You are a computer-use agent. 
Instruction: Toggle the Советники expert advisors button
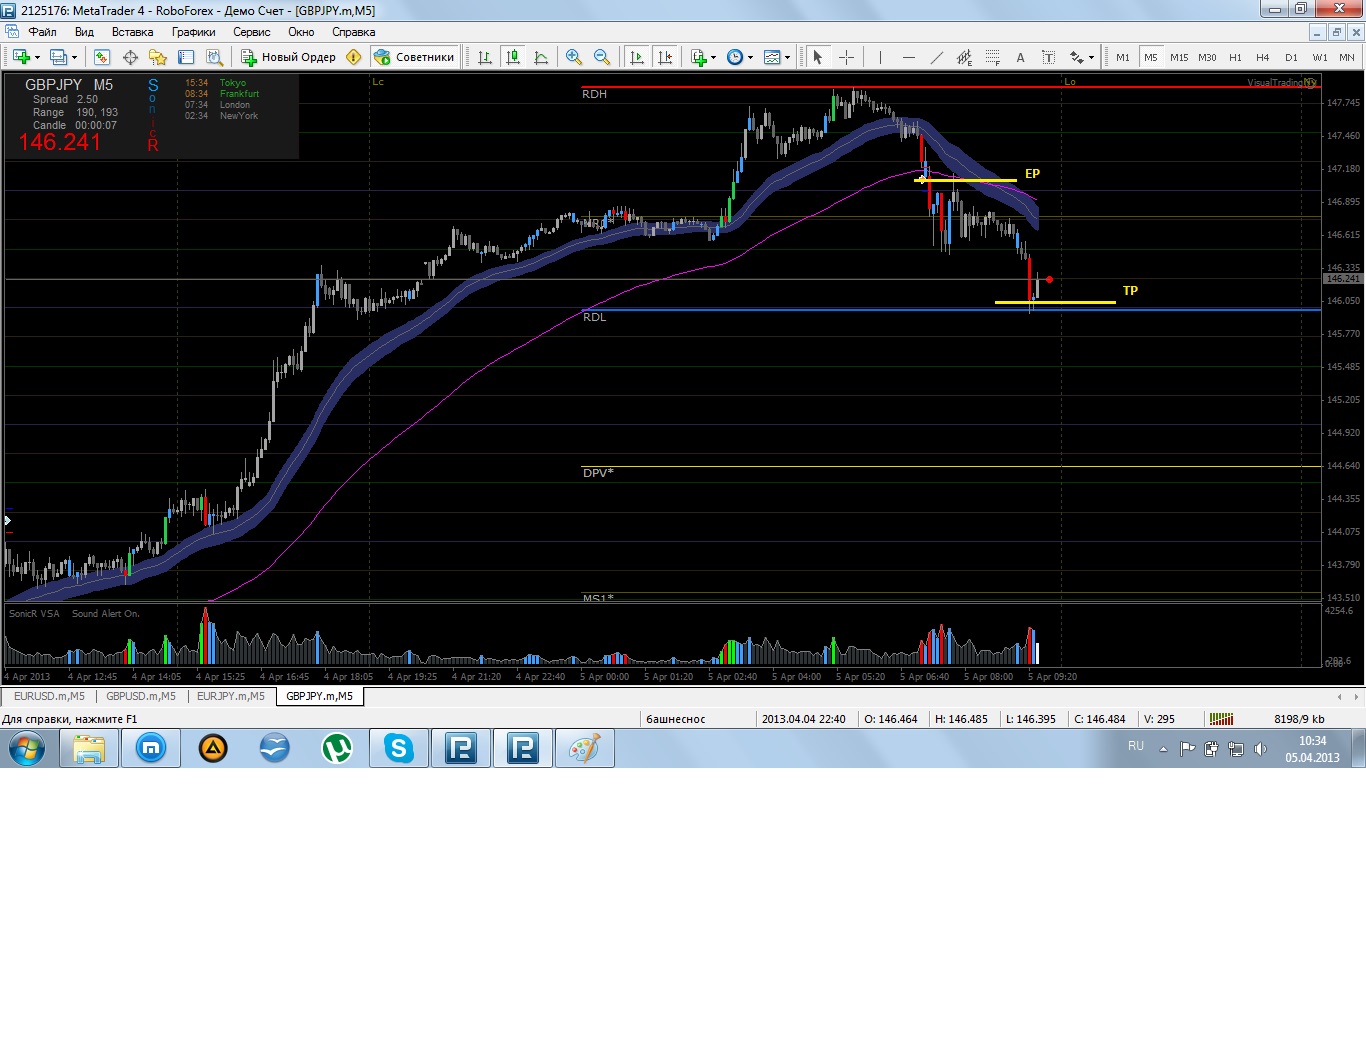coord(414,57)
